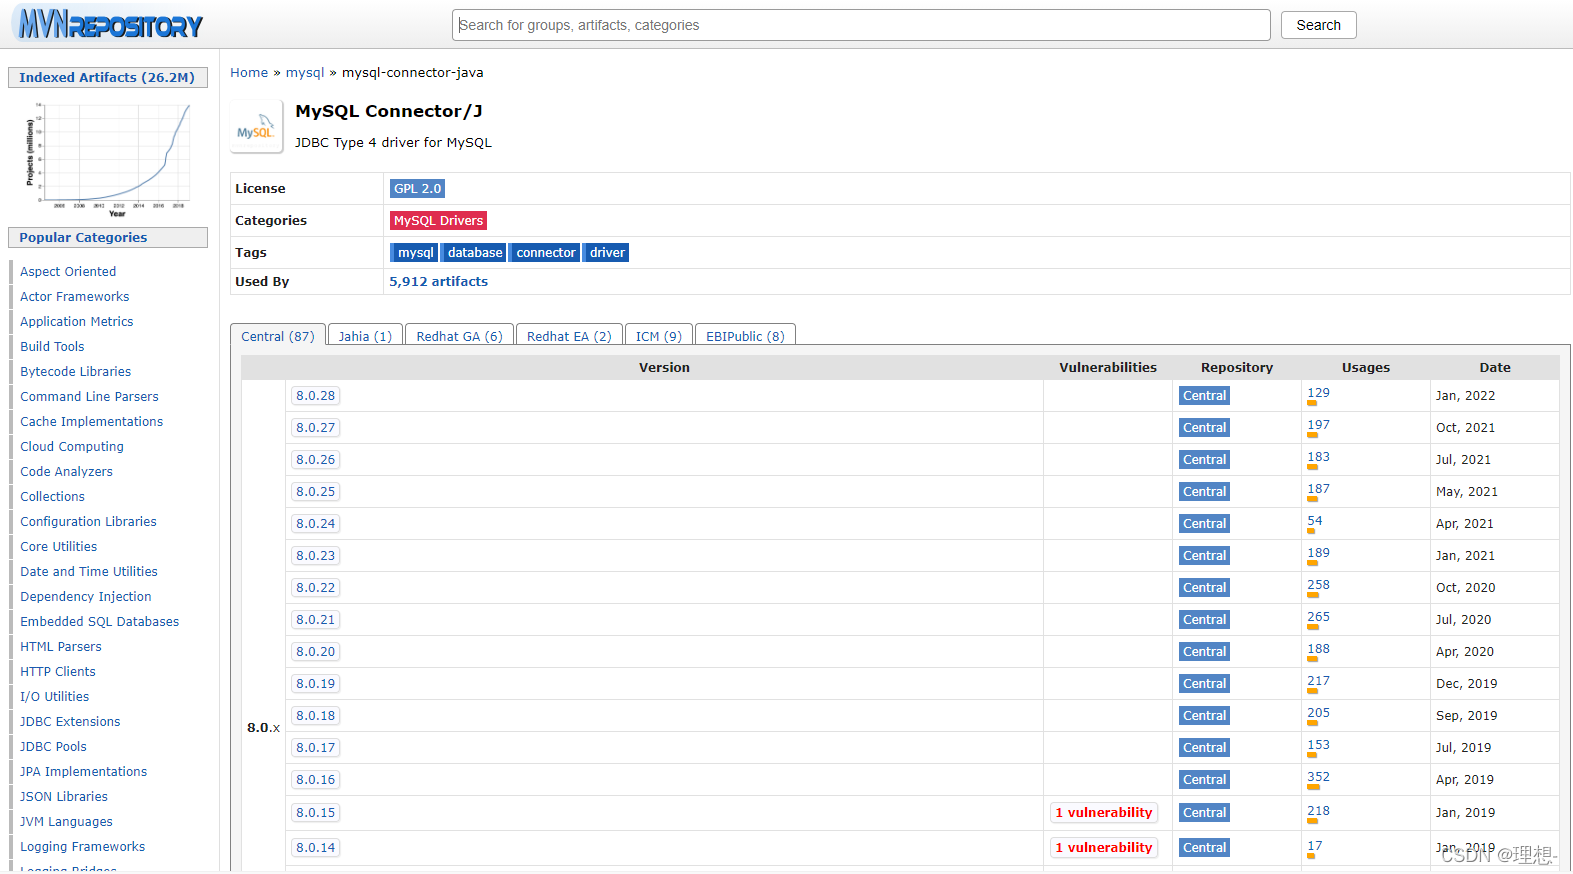
Task: Switch to the Redhat GA (6) tab
Action: click(x=459, y=336)
